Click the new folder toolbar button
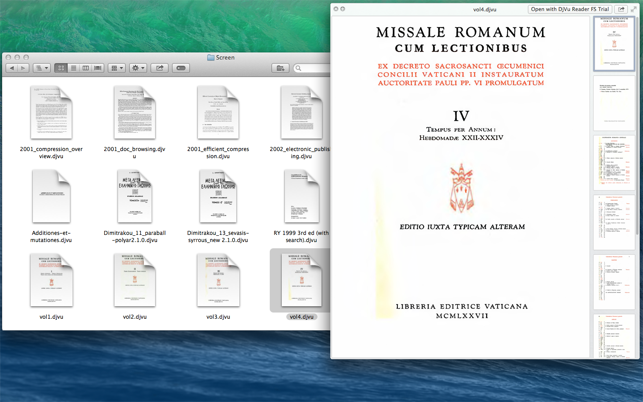Screen dimensions: 643x402 281,68
